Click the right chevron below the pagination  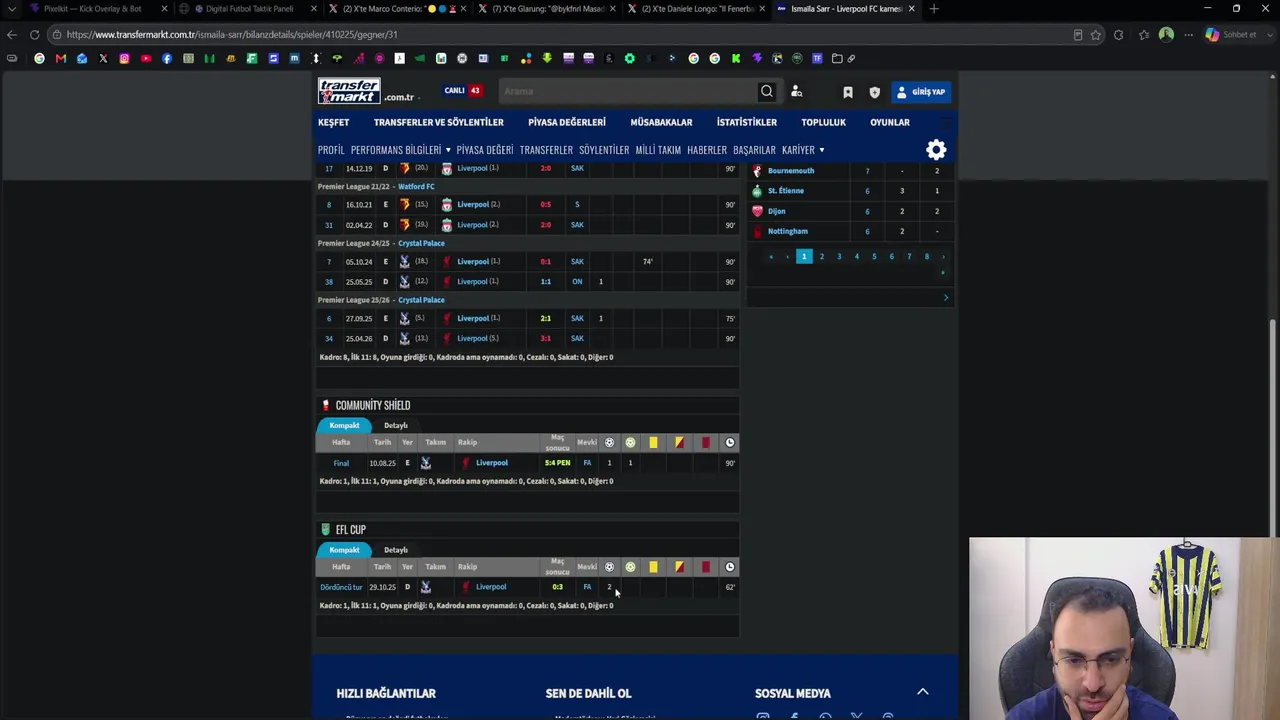(946, 297)
